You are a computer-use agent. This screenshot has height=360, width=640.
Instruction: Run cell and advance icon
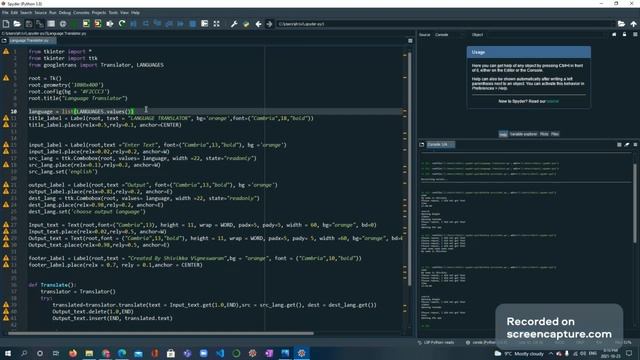click(x=98, y=24)
